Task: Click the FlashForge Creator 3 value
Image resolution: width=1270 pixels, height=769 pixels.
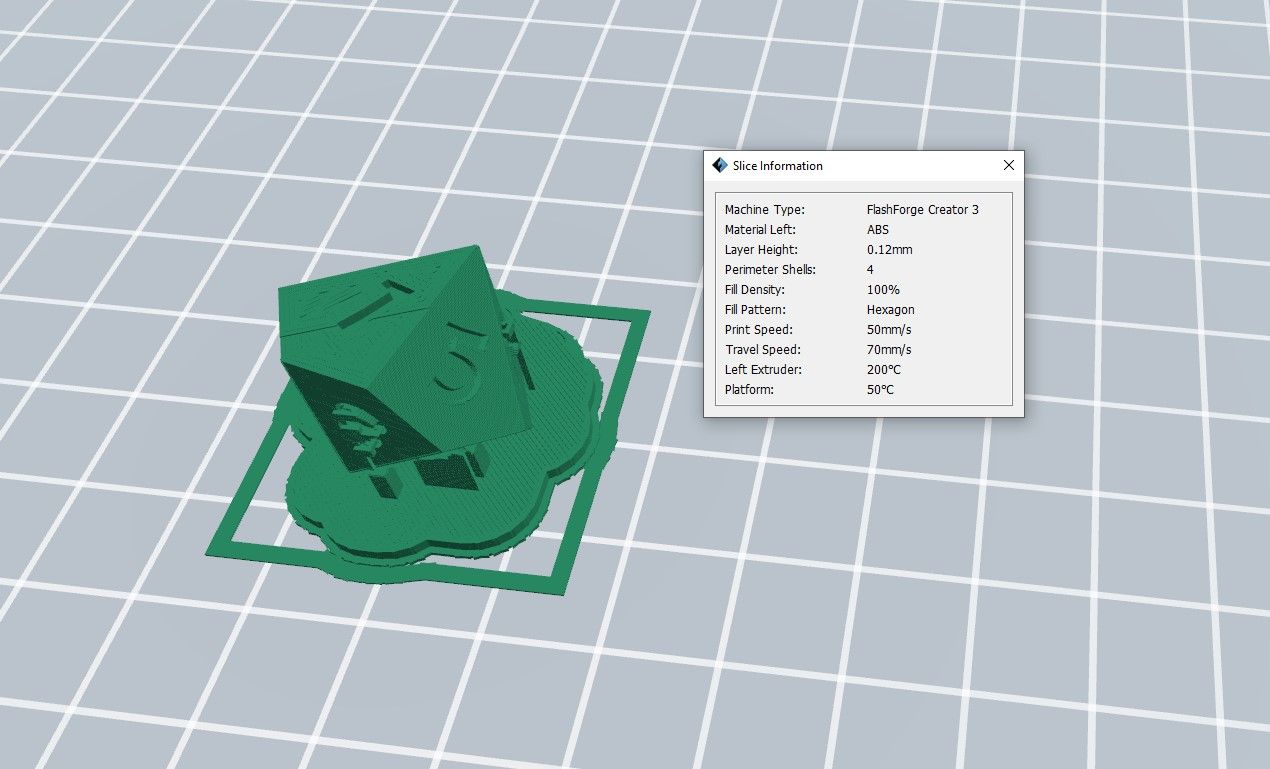Action: click(922, 210)
